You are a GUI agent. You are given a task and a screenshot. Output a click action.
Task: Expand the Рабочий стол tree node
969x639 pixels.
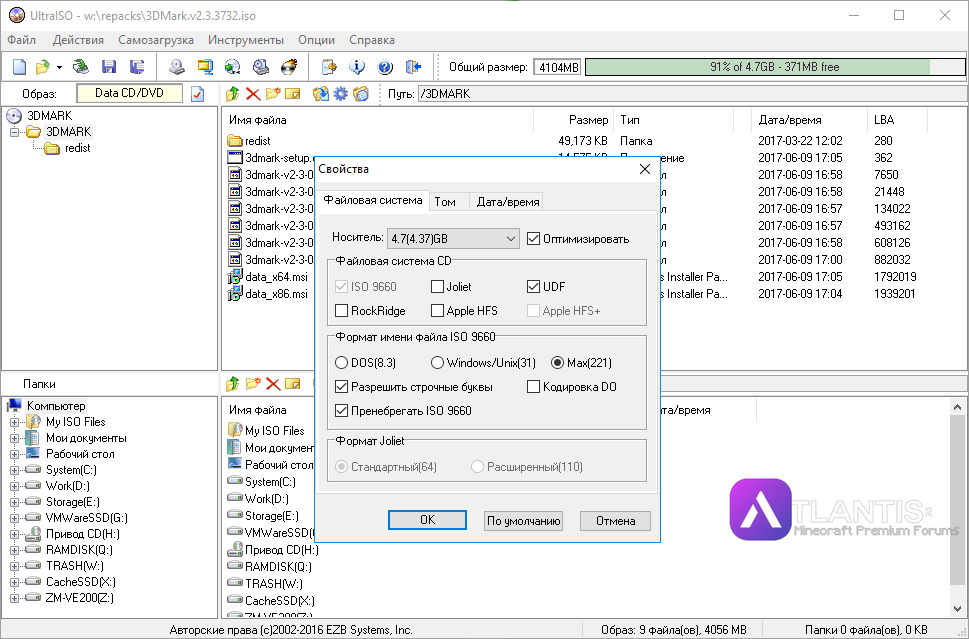click(14, 454)
